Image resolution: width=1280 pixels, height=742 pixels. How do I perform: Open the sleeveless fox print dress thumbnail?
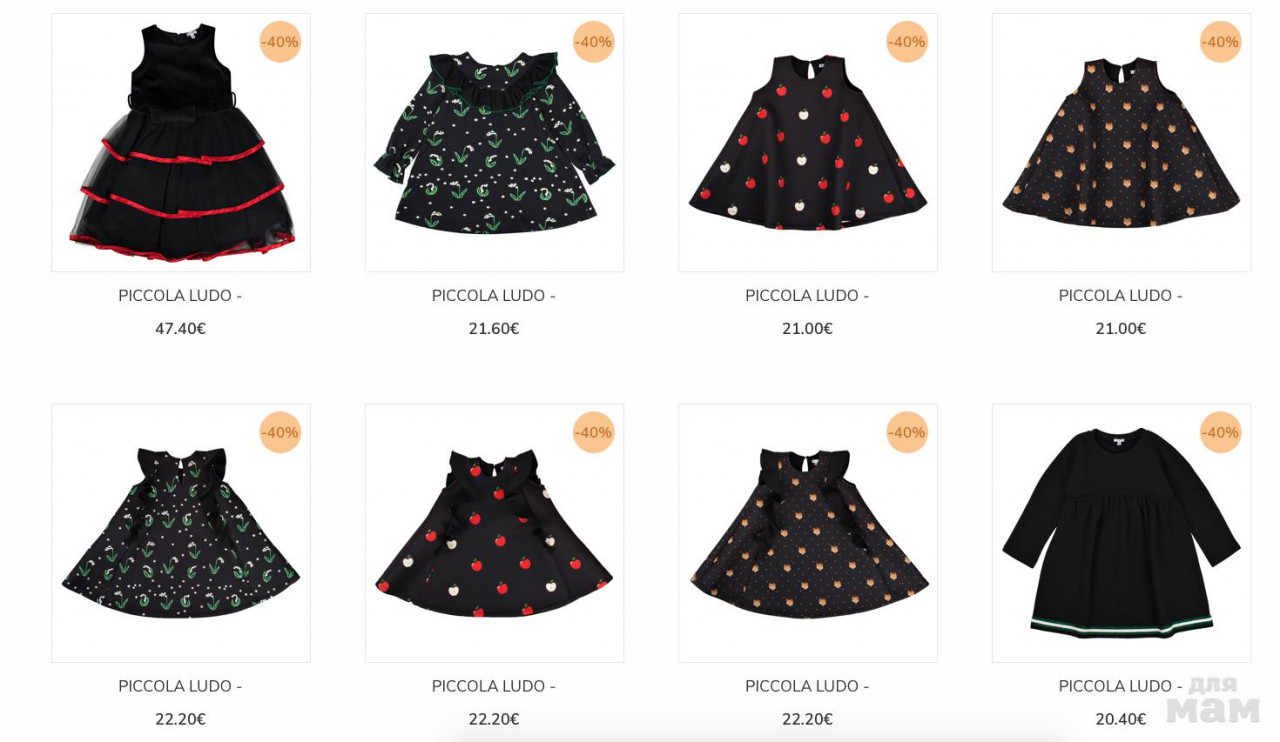(x=1121, y=142)
